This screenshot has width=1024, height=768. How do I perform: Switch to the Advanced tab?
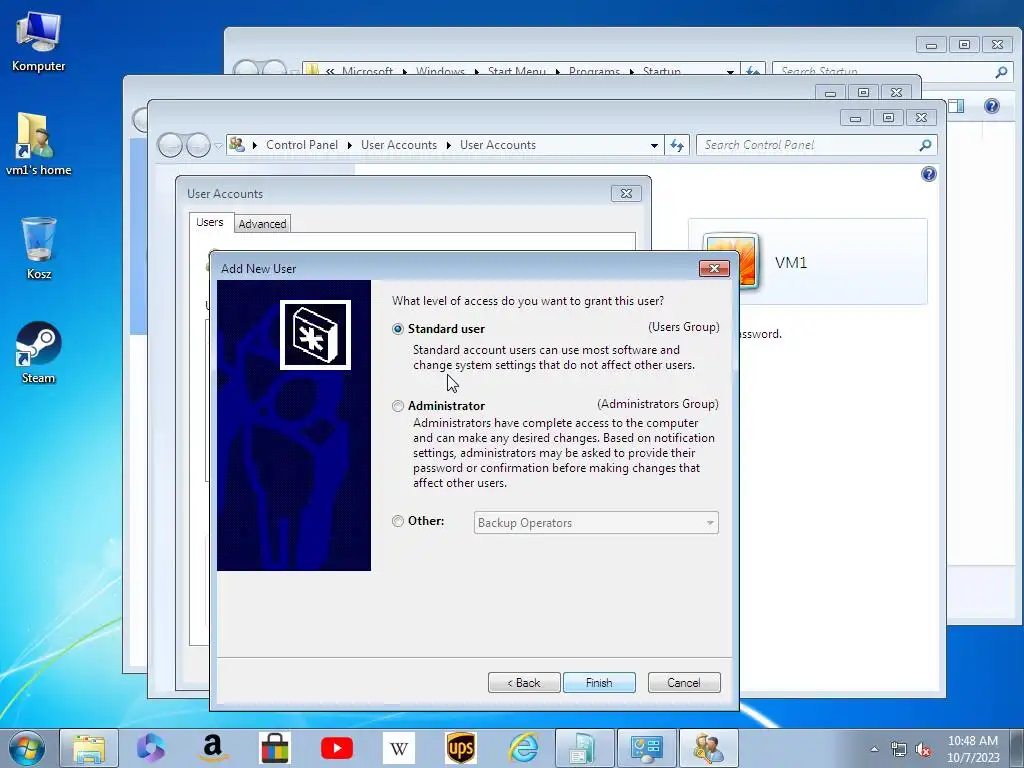[262, 223]
